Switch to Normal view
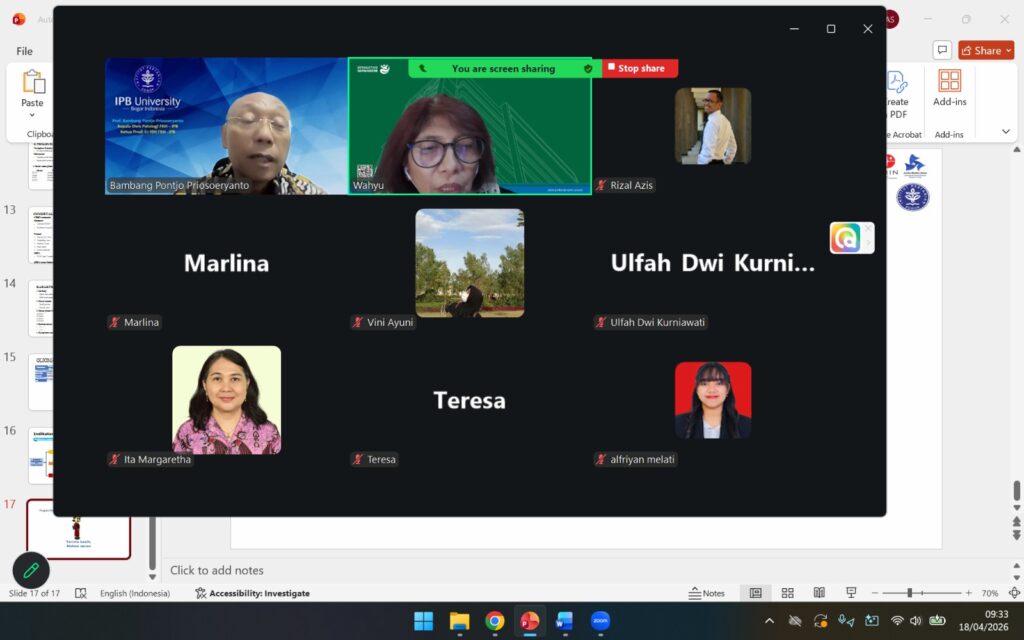This screenshot has height=640, width=1024. click(x=756, y=593)
